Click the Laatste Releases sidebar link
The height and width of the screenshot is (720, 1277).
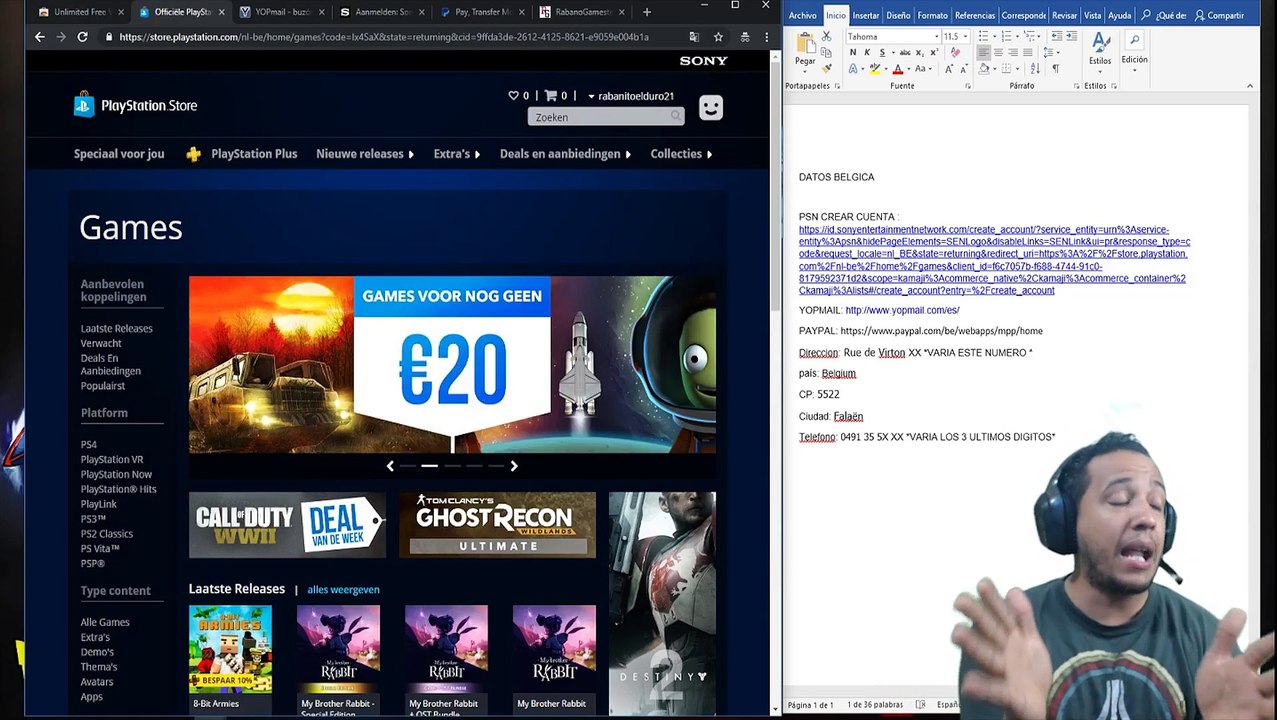tap(117, 328)
